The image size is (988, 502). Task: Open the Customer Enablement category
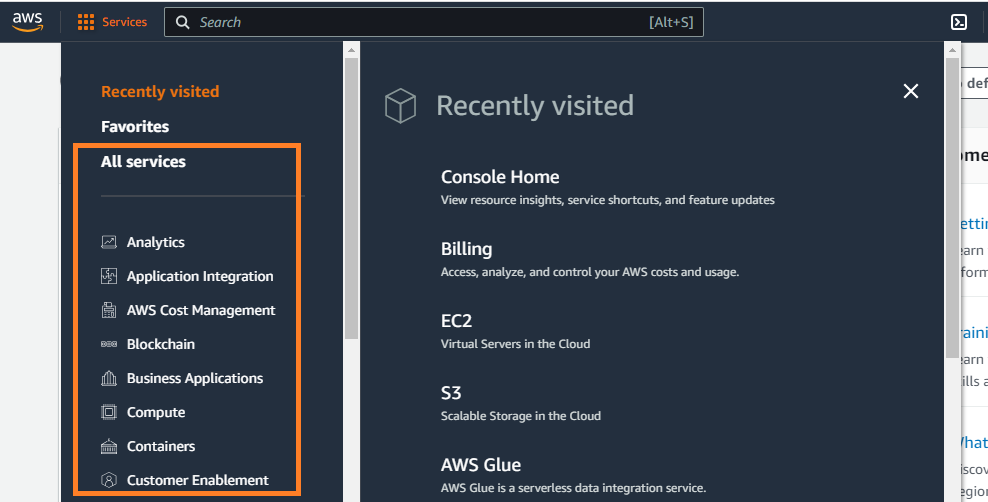tap(197, 480)
